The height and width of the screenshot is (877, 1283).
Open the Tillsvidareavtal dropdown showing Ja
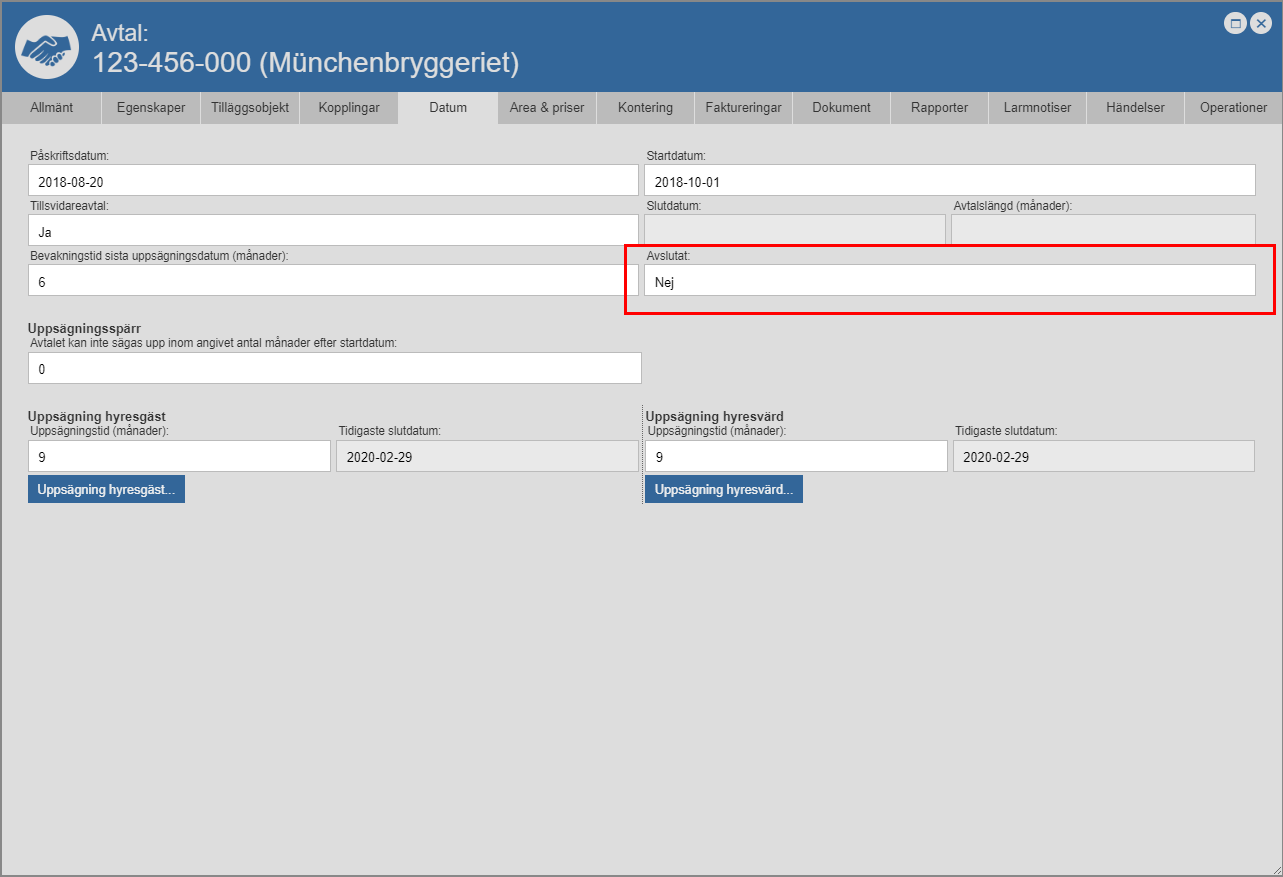[x=333, y=231]
